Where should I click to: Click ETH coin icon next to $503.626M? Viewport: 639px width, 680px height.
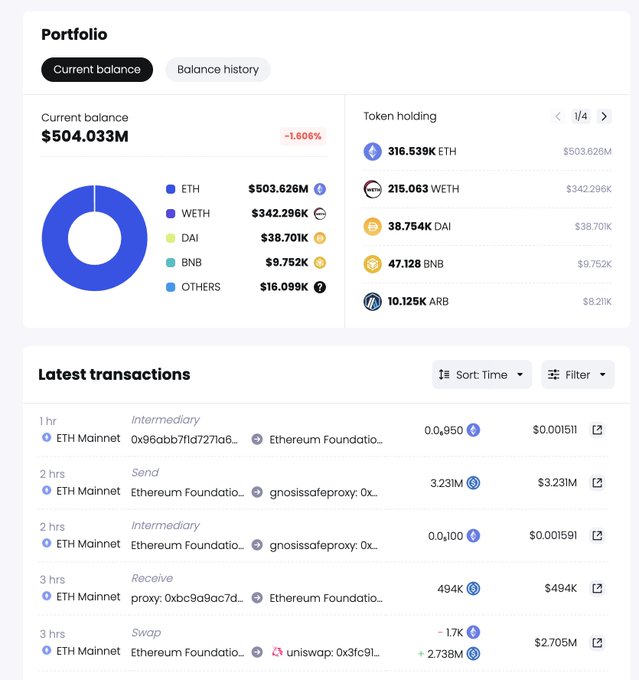click(x=320, y=189)
